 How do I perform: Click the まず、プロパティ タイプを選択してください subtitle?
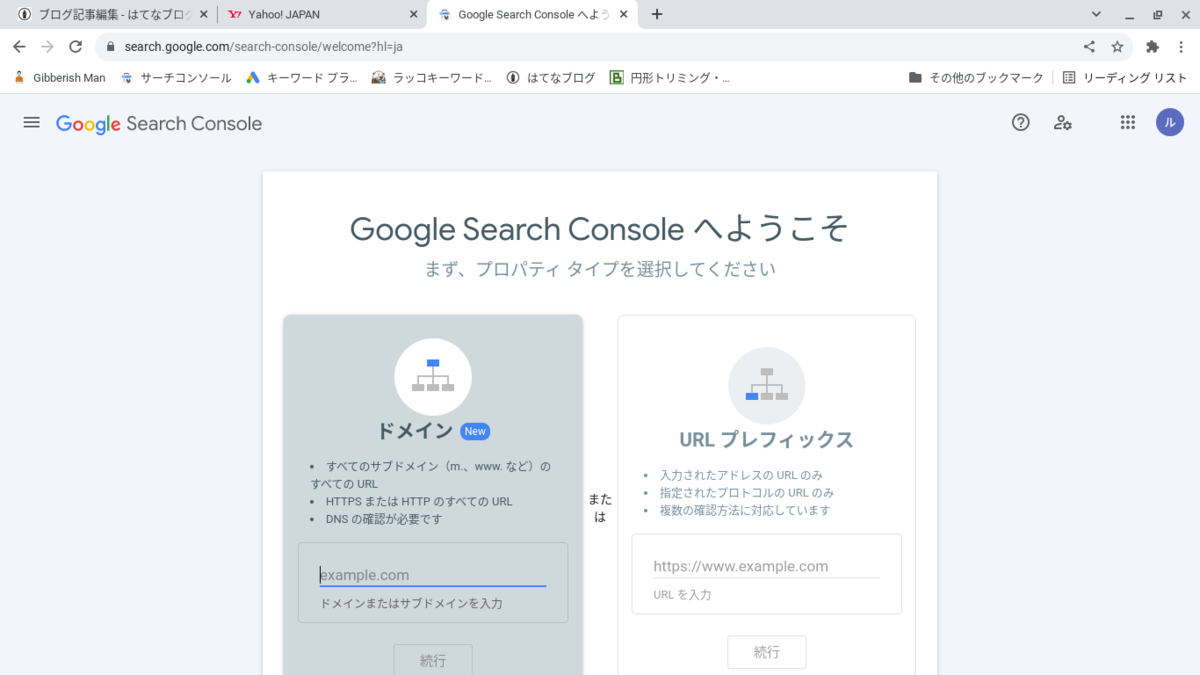[x=600, y=269]
